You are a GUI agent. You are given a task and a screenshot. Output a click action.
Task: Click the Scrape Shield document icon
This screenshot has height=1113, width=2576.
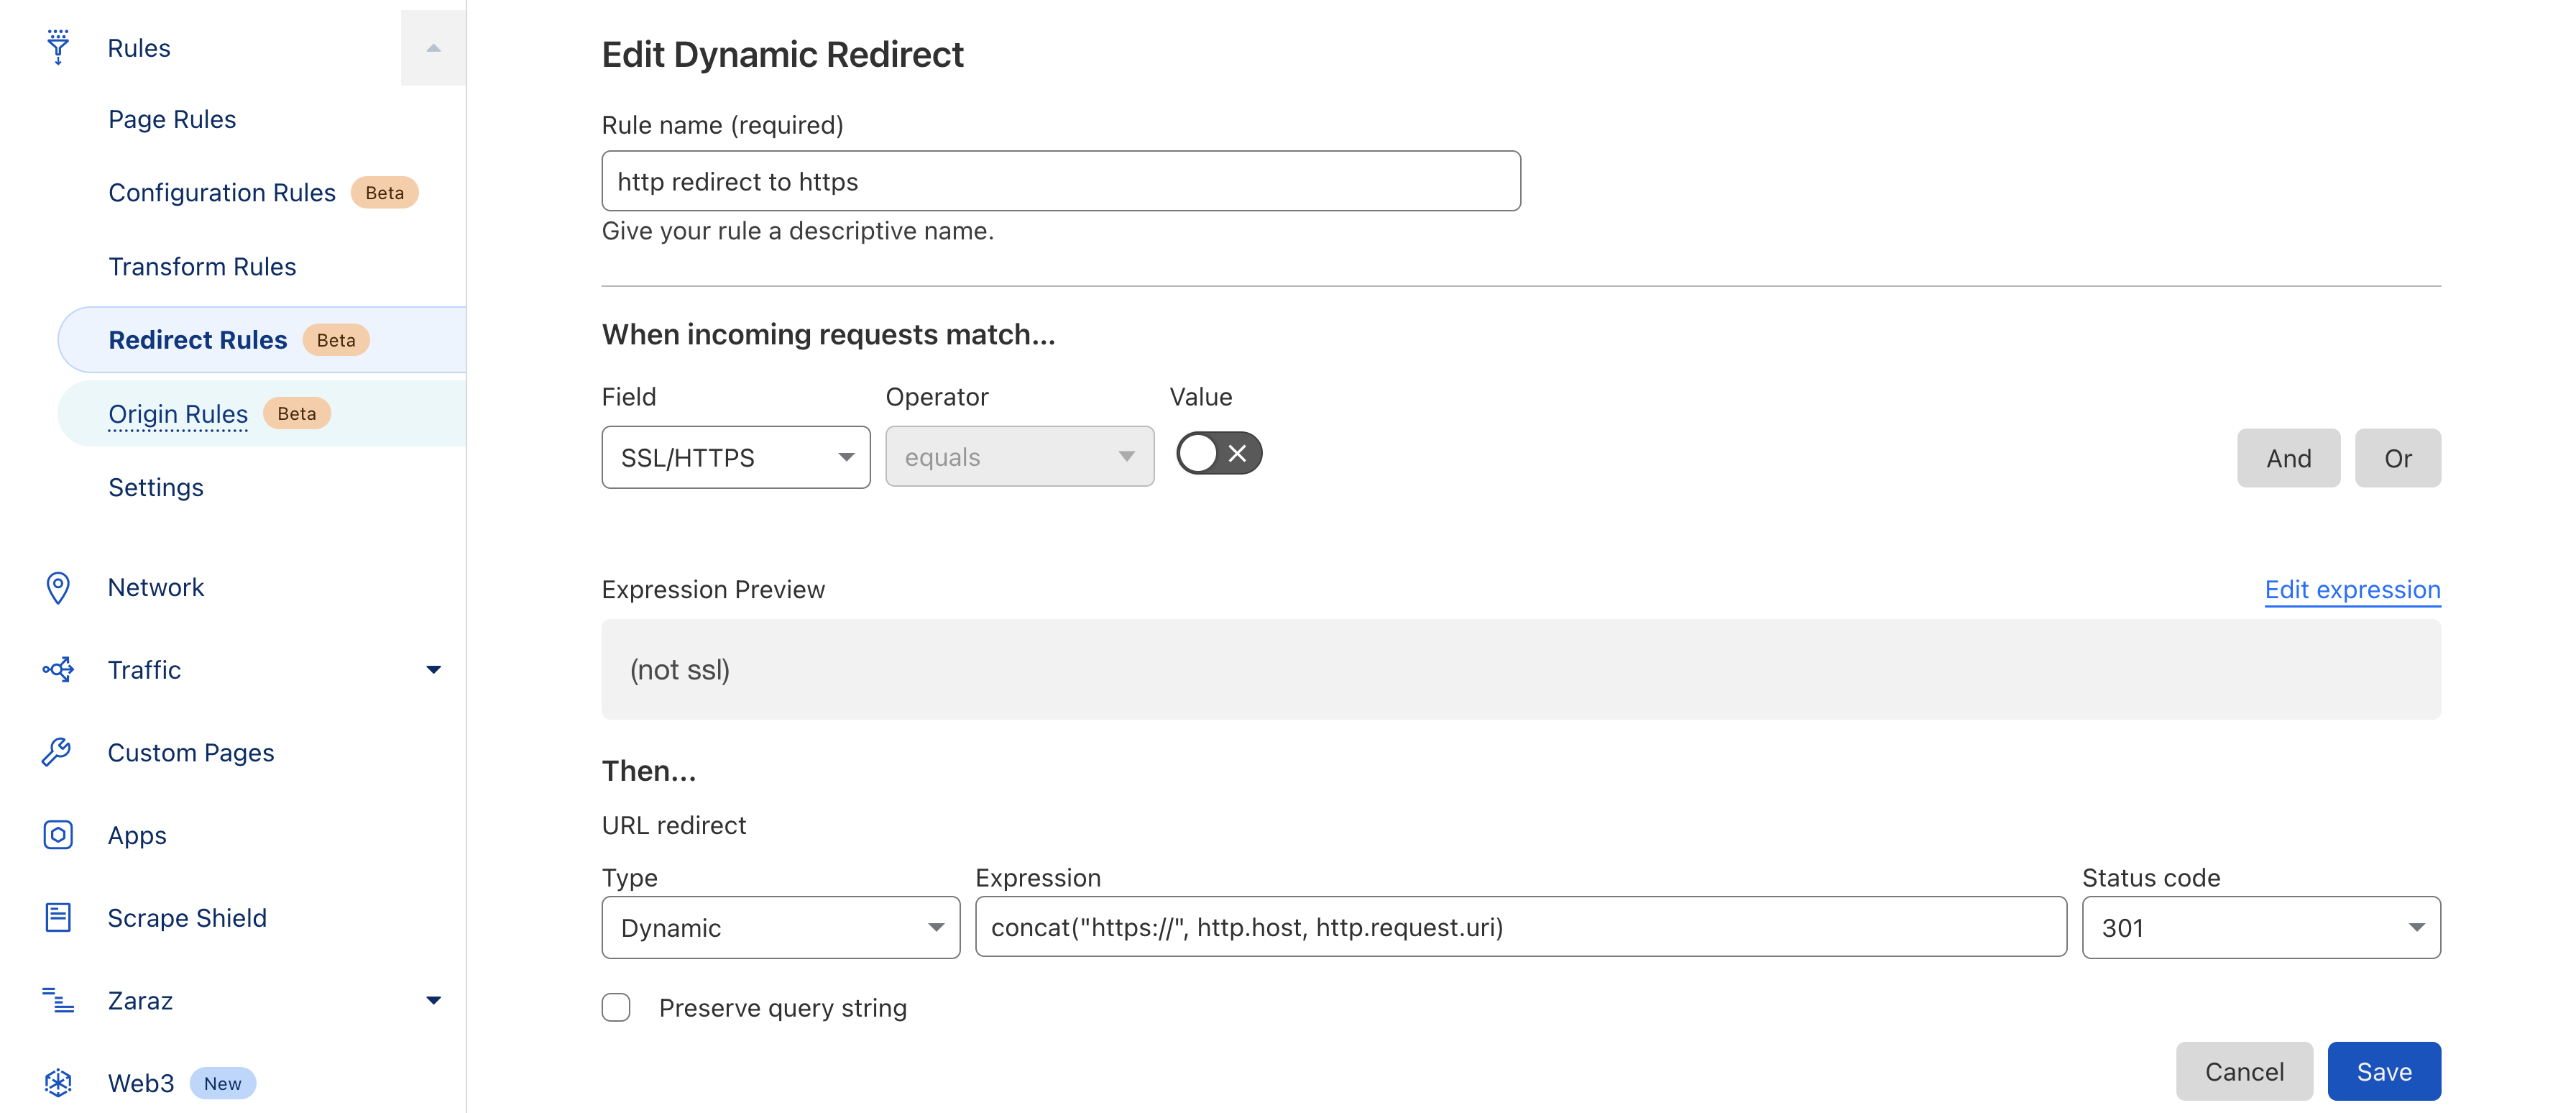coord(58,917)
